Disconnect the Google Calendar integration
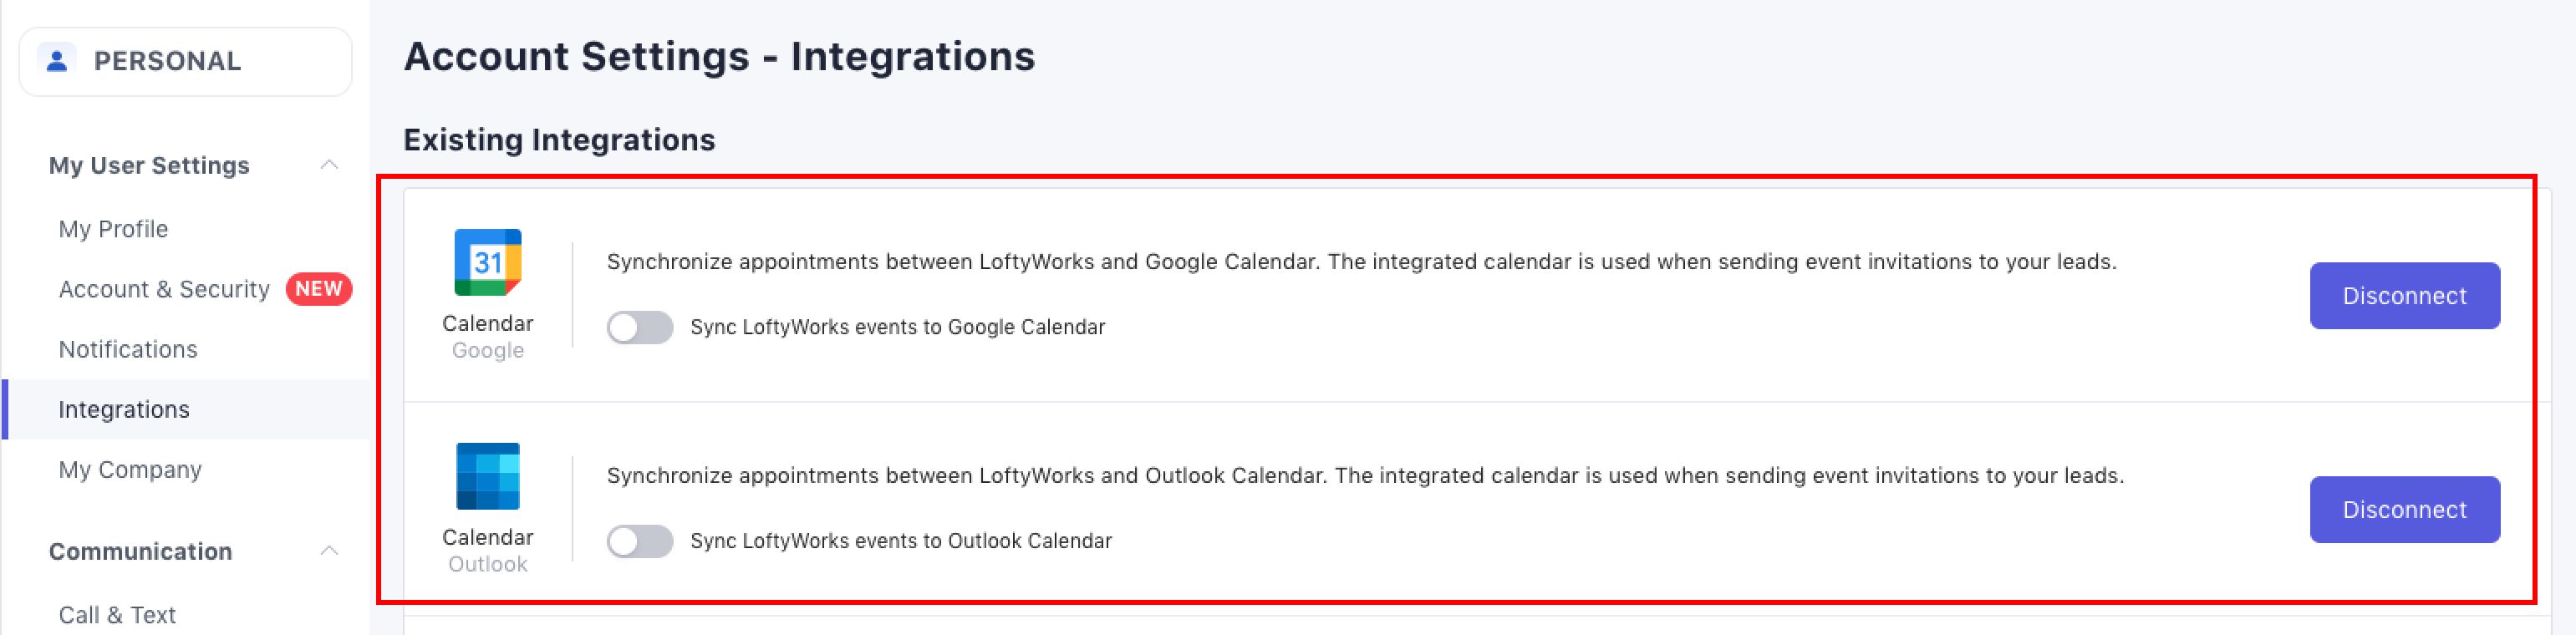This screenshot has width=2576, height=635. 2403,296
